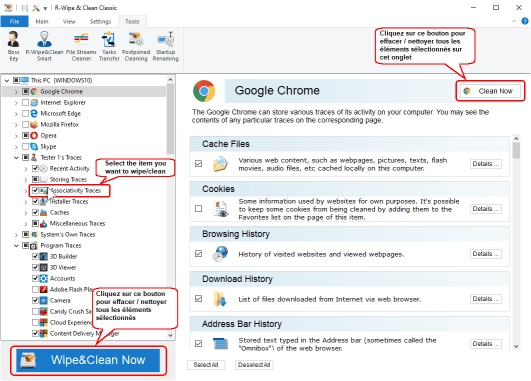Image resolution: width=531 pixels, height=381 pixels.
Task: Click the tree panel scroll down arrow
Action: (170, 335)
